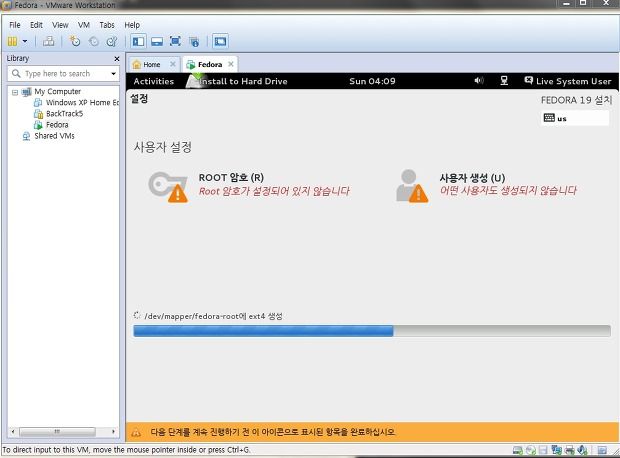Screen dimensions: 620x458
Task: Open the File menu
Action: pos(15,25)
